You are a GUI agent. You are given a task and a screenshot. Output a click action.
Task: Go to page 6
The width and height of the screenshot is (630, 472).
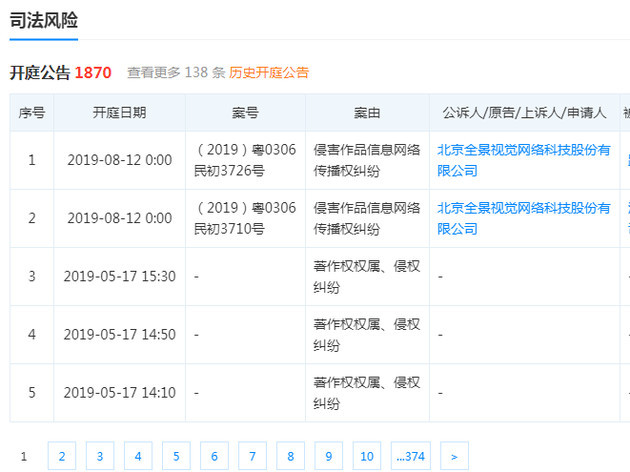tap(215, 456)
